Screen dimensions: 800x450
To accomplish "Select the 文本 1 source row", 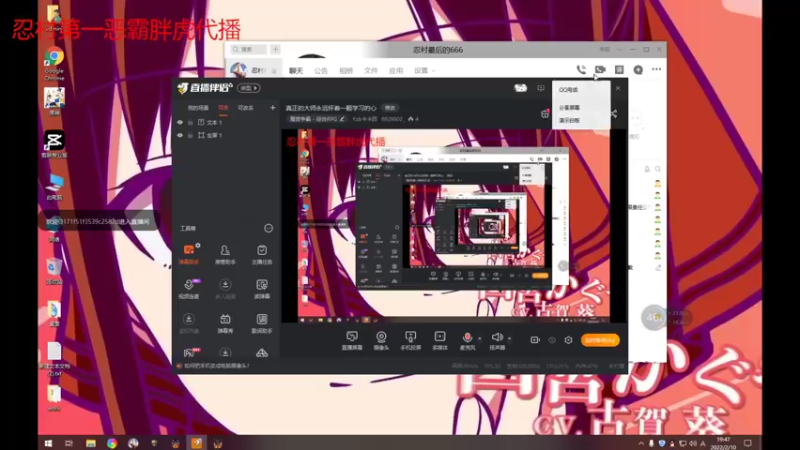I will 224,122.
